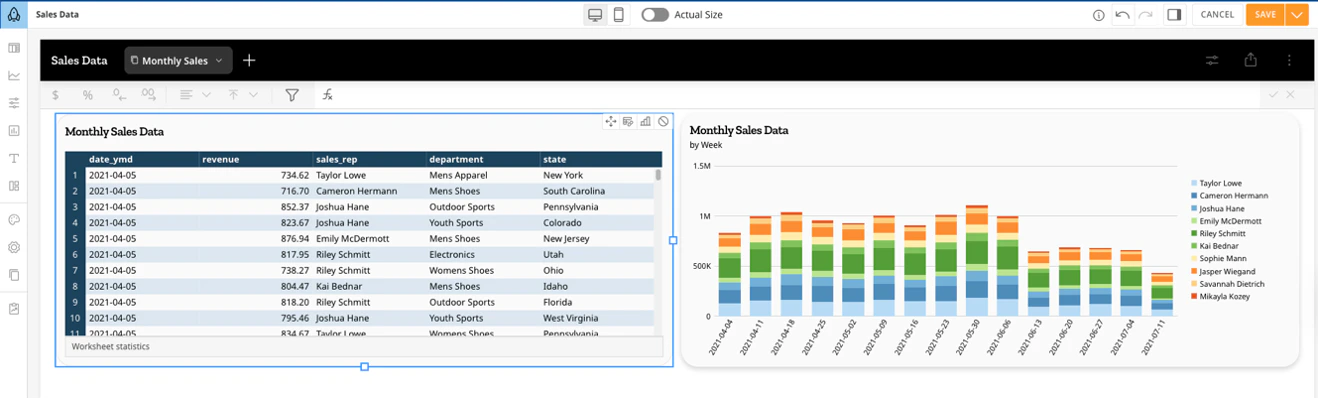This screenshot has height=403, width=1320.
Task: Open the layout grid icon in sidebar
Action: click(x=14, y=186)
